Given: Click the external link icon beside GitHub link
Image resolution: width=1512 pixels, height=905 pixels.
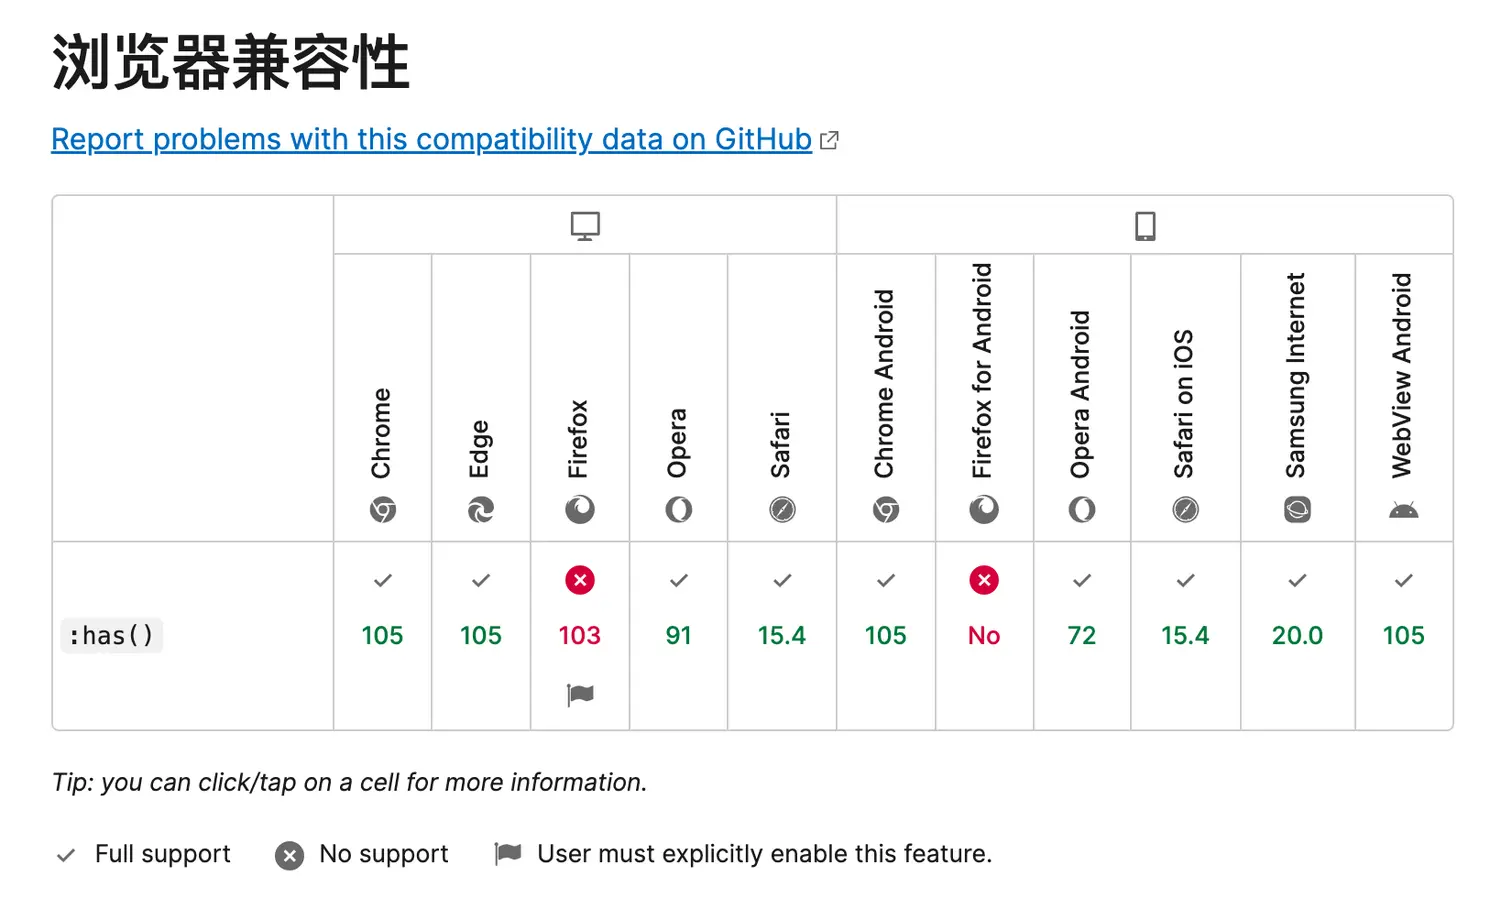Looking at the screenshot, I should coord(829,141).
